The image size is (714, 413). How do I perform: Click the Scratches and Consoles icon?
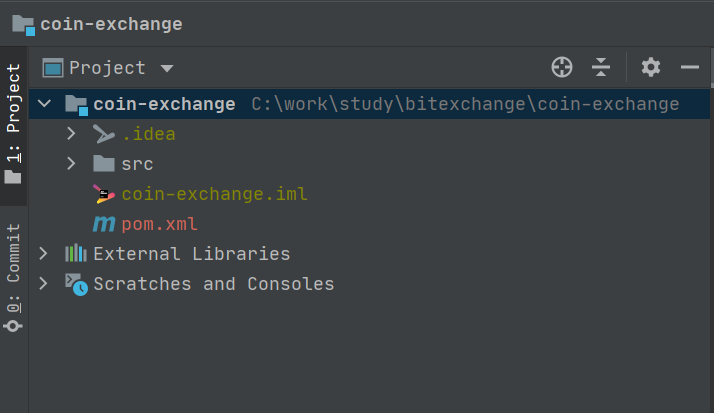click(x=76, y=283)
